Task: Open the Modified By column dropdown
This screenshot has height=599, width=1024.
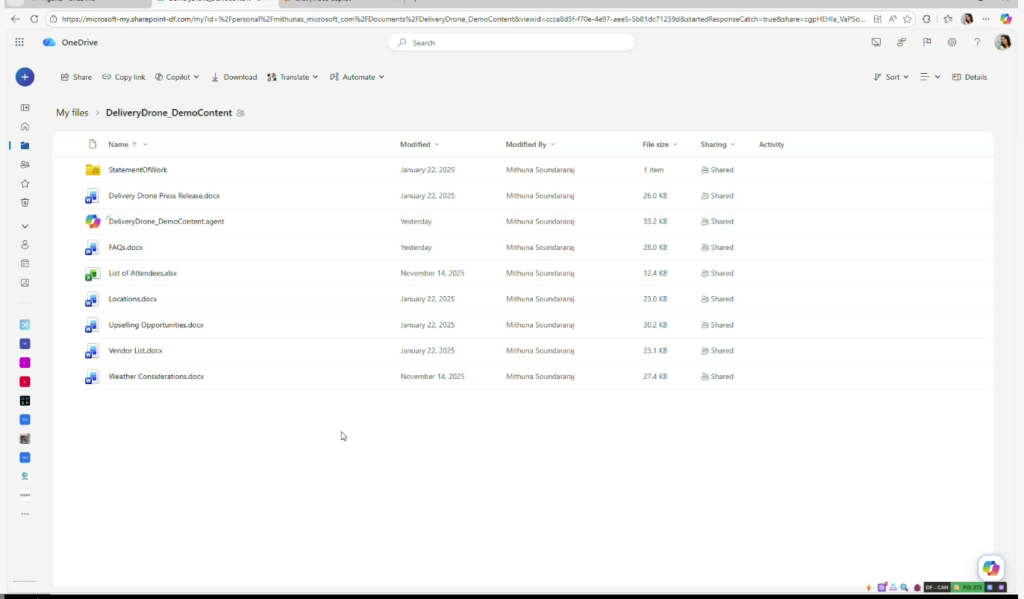Action: [x=552, y=144]
